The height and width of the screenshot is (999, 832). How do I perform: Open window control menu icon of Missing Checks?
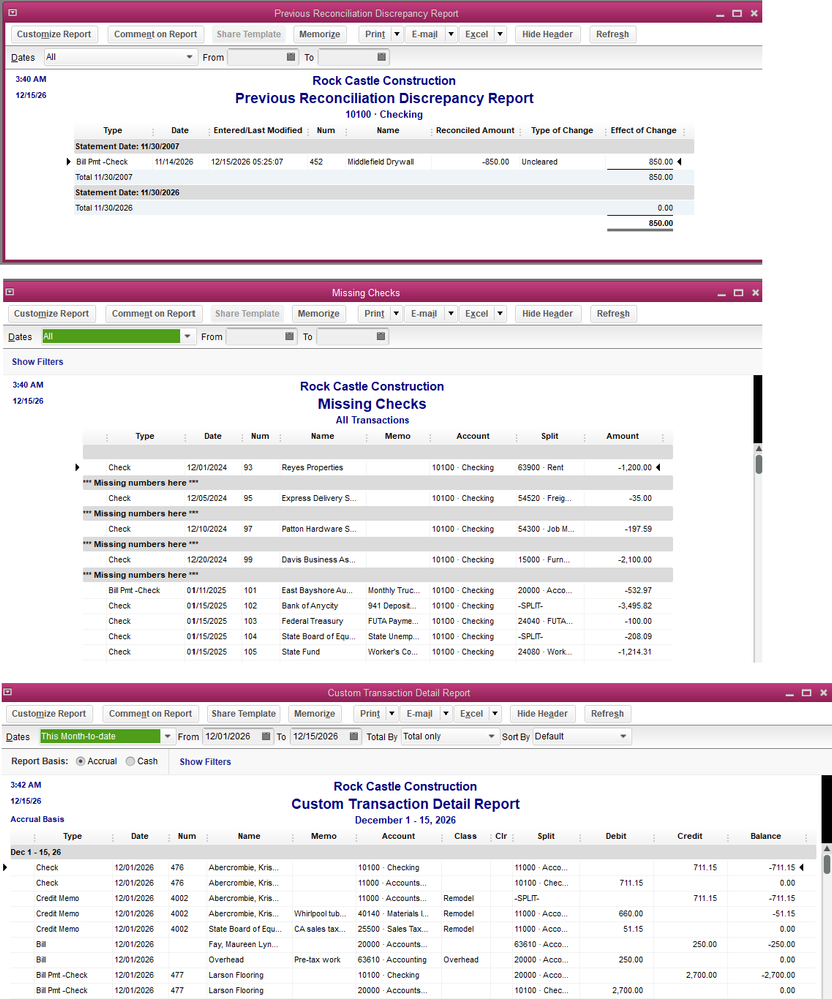point(10,292)
